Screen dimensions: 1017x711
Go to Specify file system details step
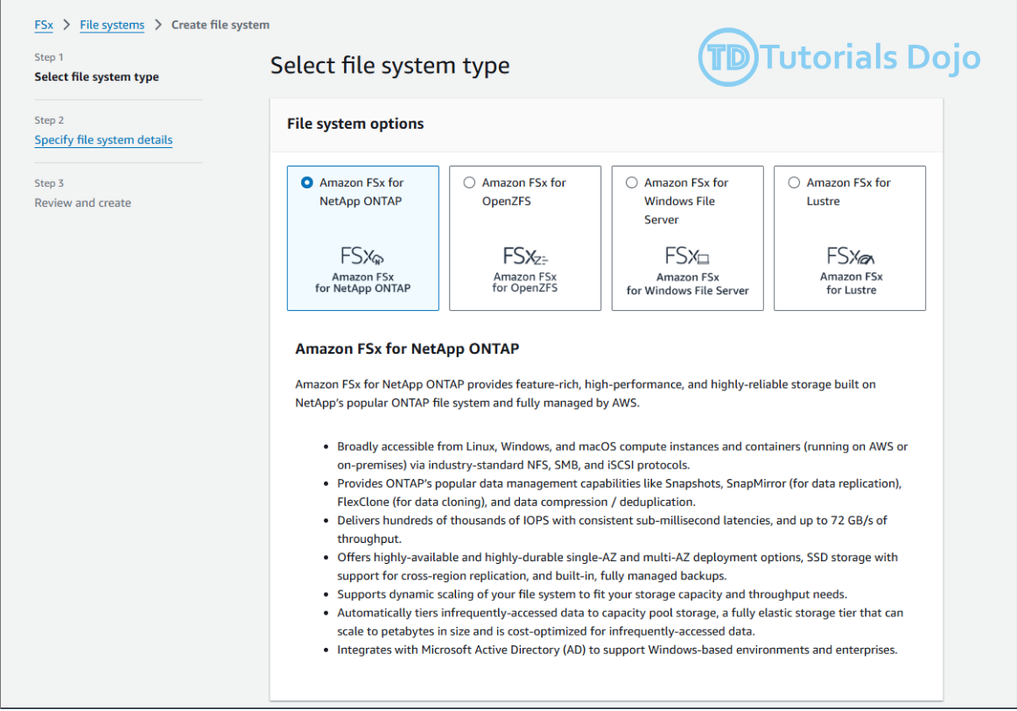click(103, 139)
